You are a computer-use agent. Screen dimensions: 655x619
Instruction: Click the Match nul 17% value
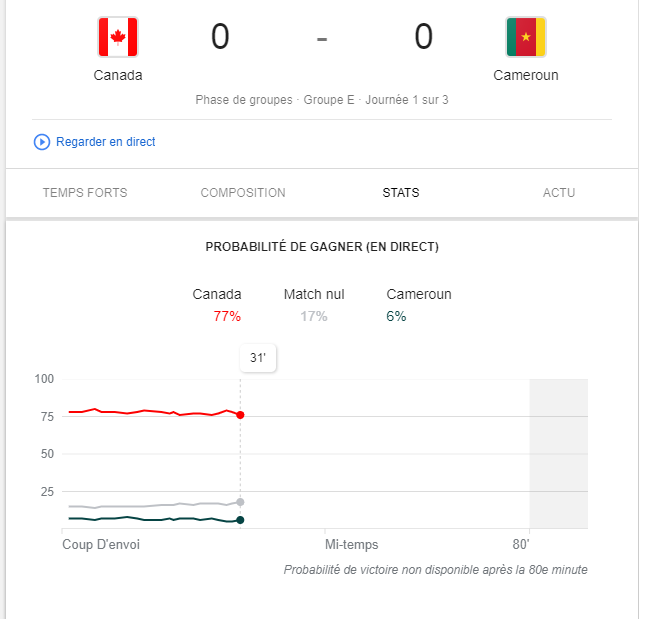click(x=313, y=316)
